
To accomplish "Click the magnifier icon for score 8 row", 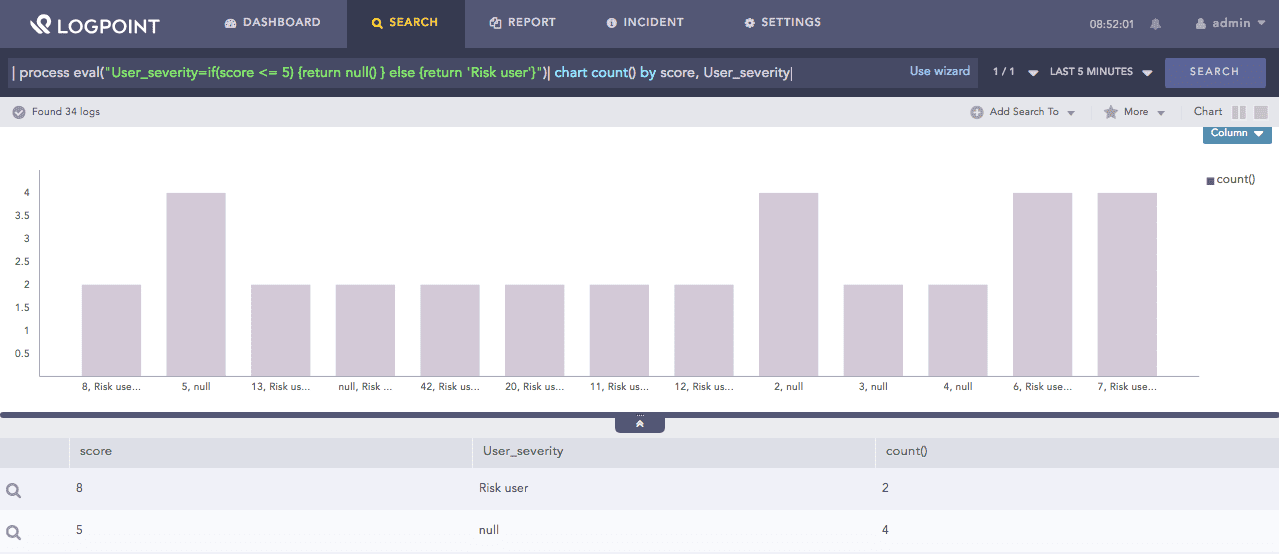I will (x=14, y=490).
